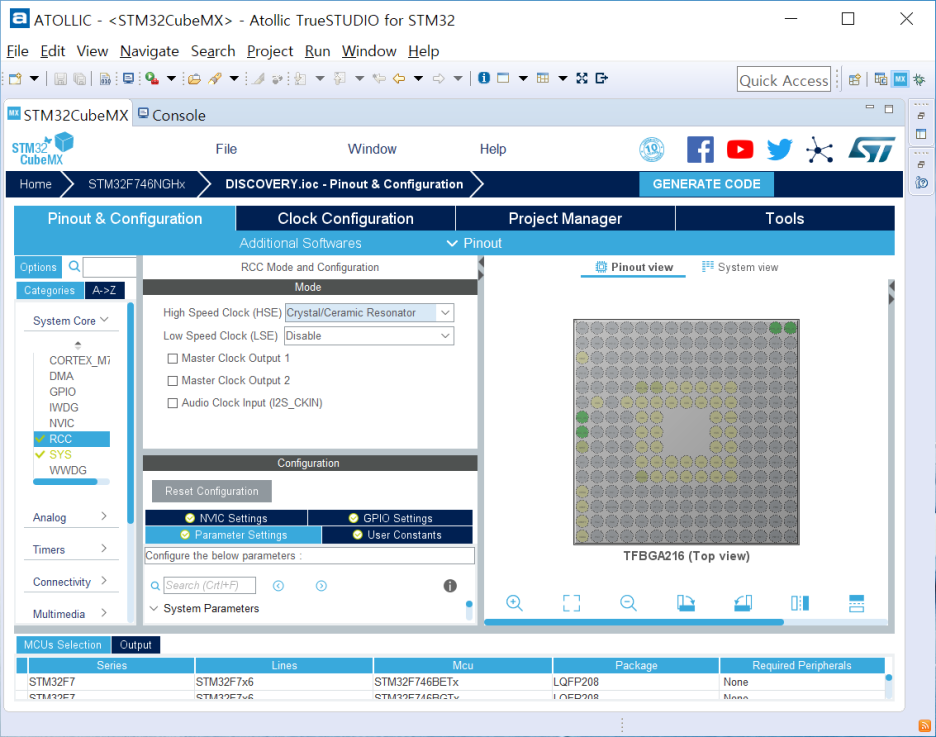
Task: Enable Master Clock Output 1
Action: click(x=173, y=359)
